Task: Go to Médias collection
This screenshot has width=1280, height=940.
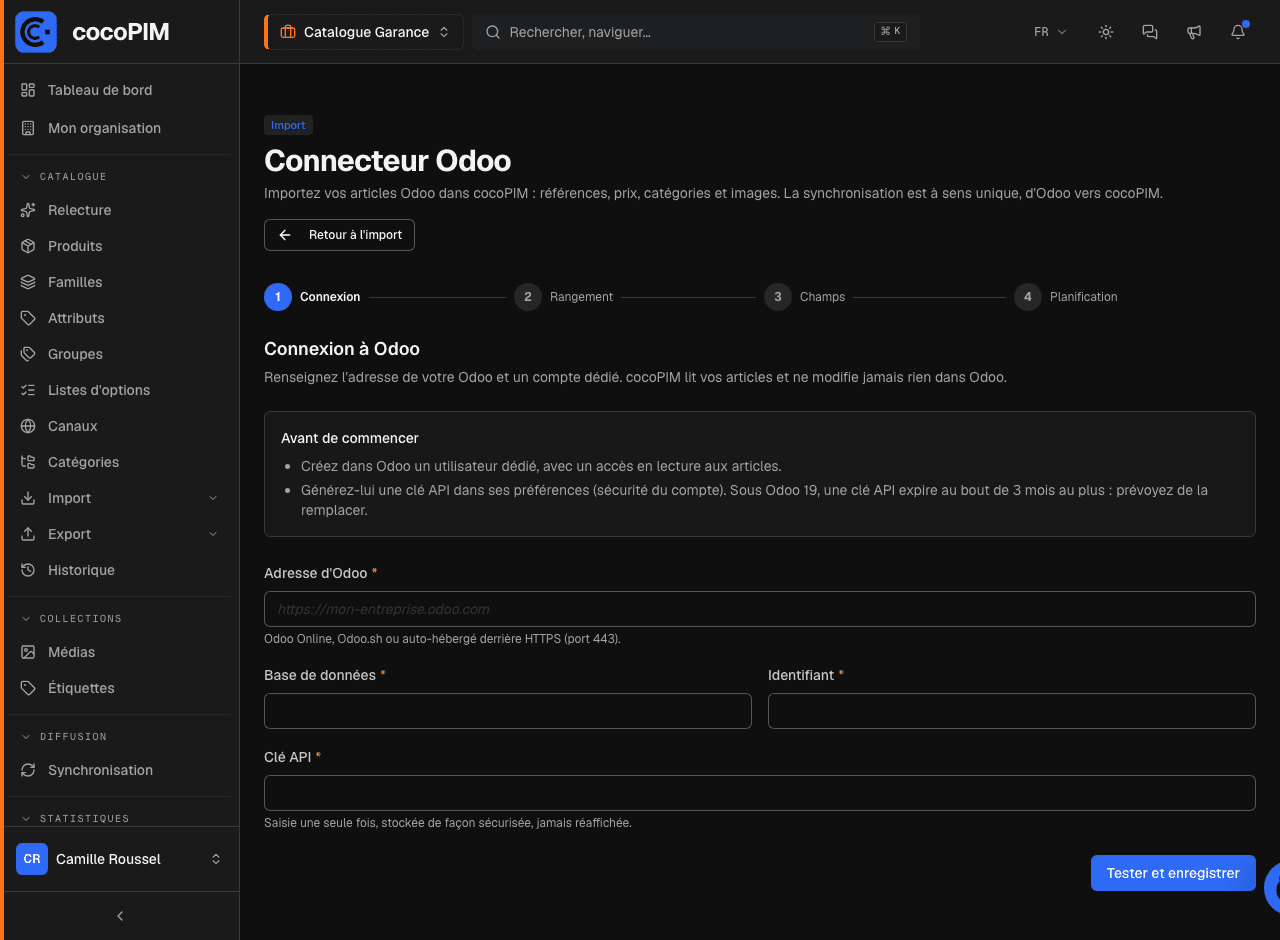Action: pos(120,652)
